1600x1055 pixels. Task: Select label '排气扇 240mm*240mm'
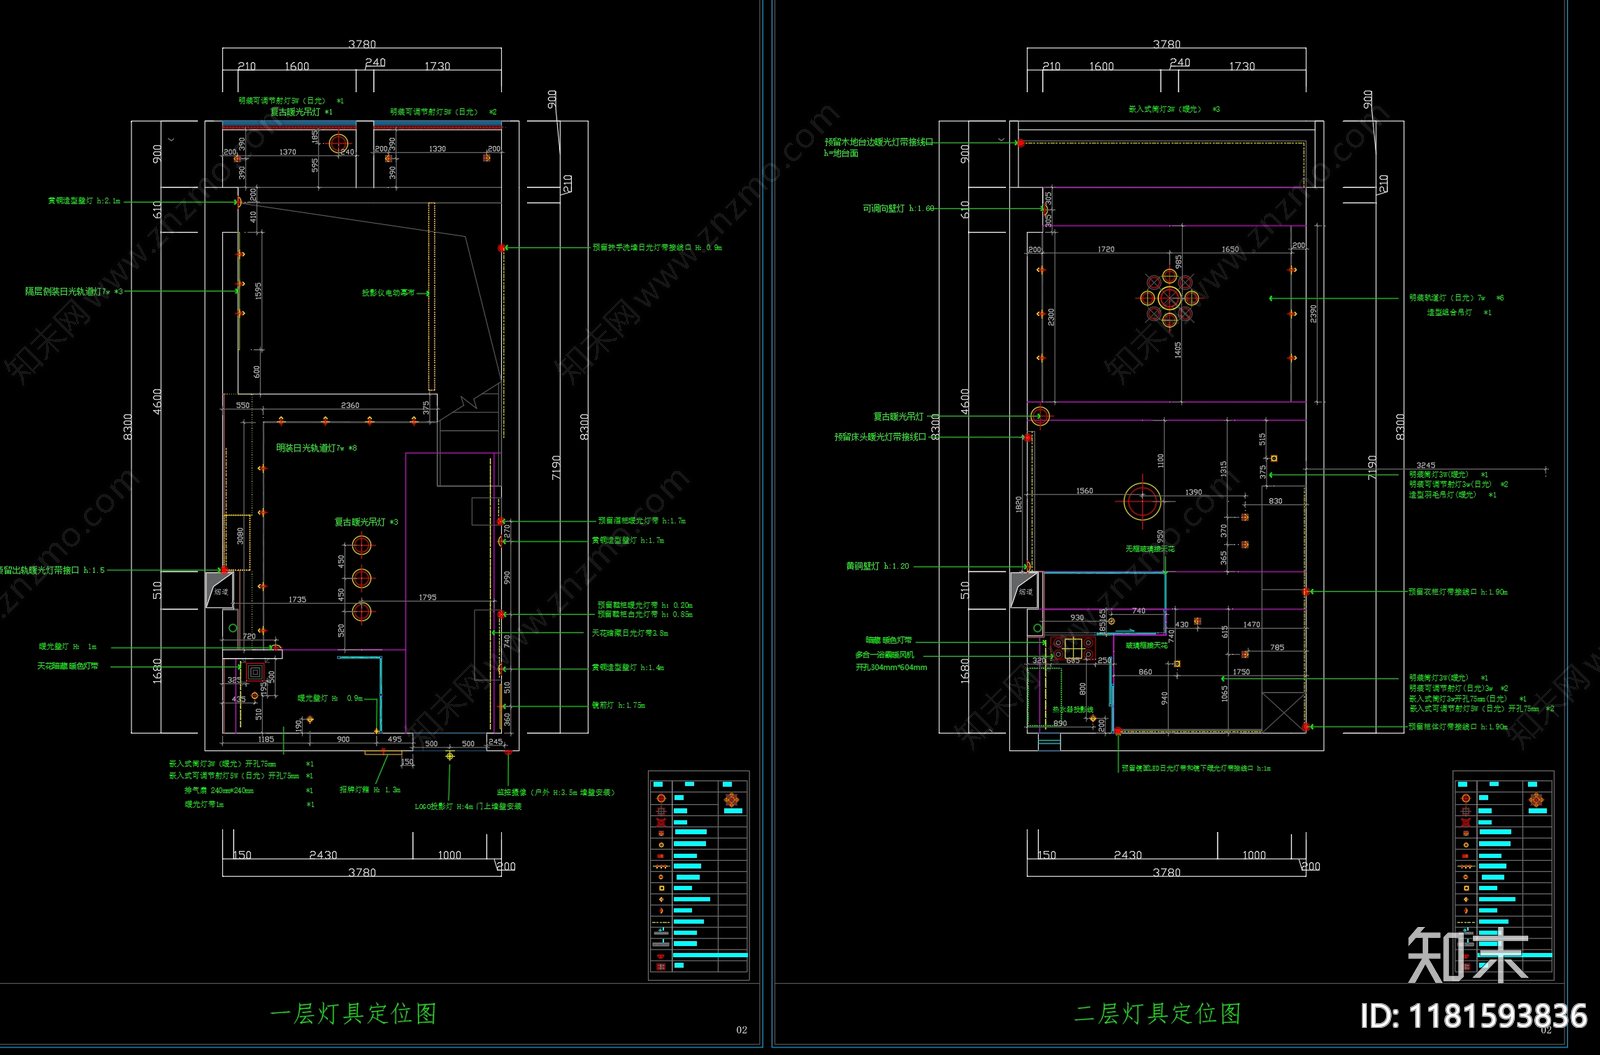(x=219, y=790)
